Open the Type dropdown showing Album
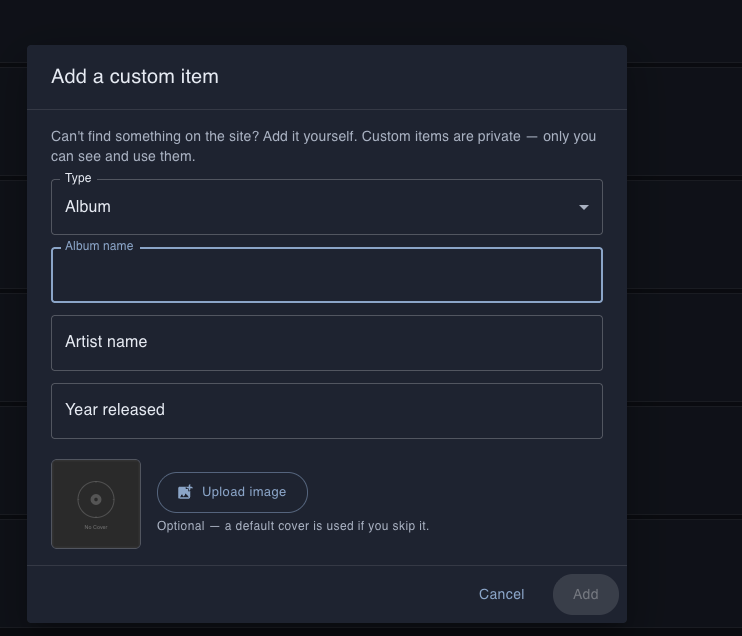The width and height of the screenshot is (742, 636). [x=327, y=207]
